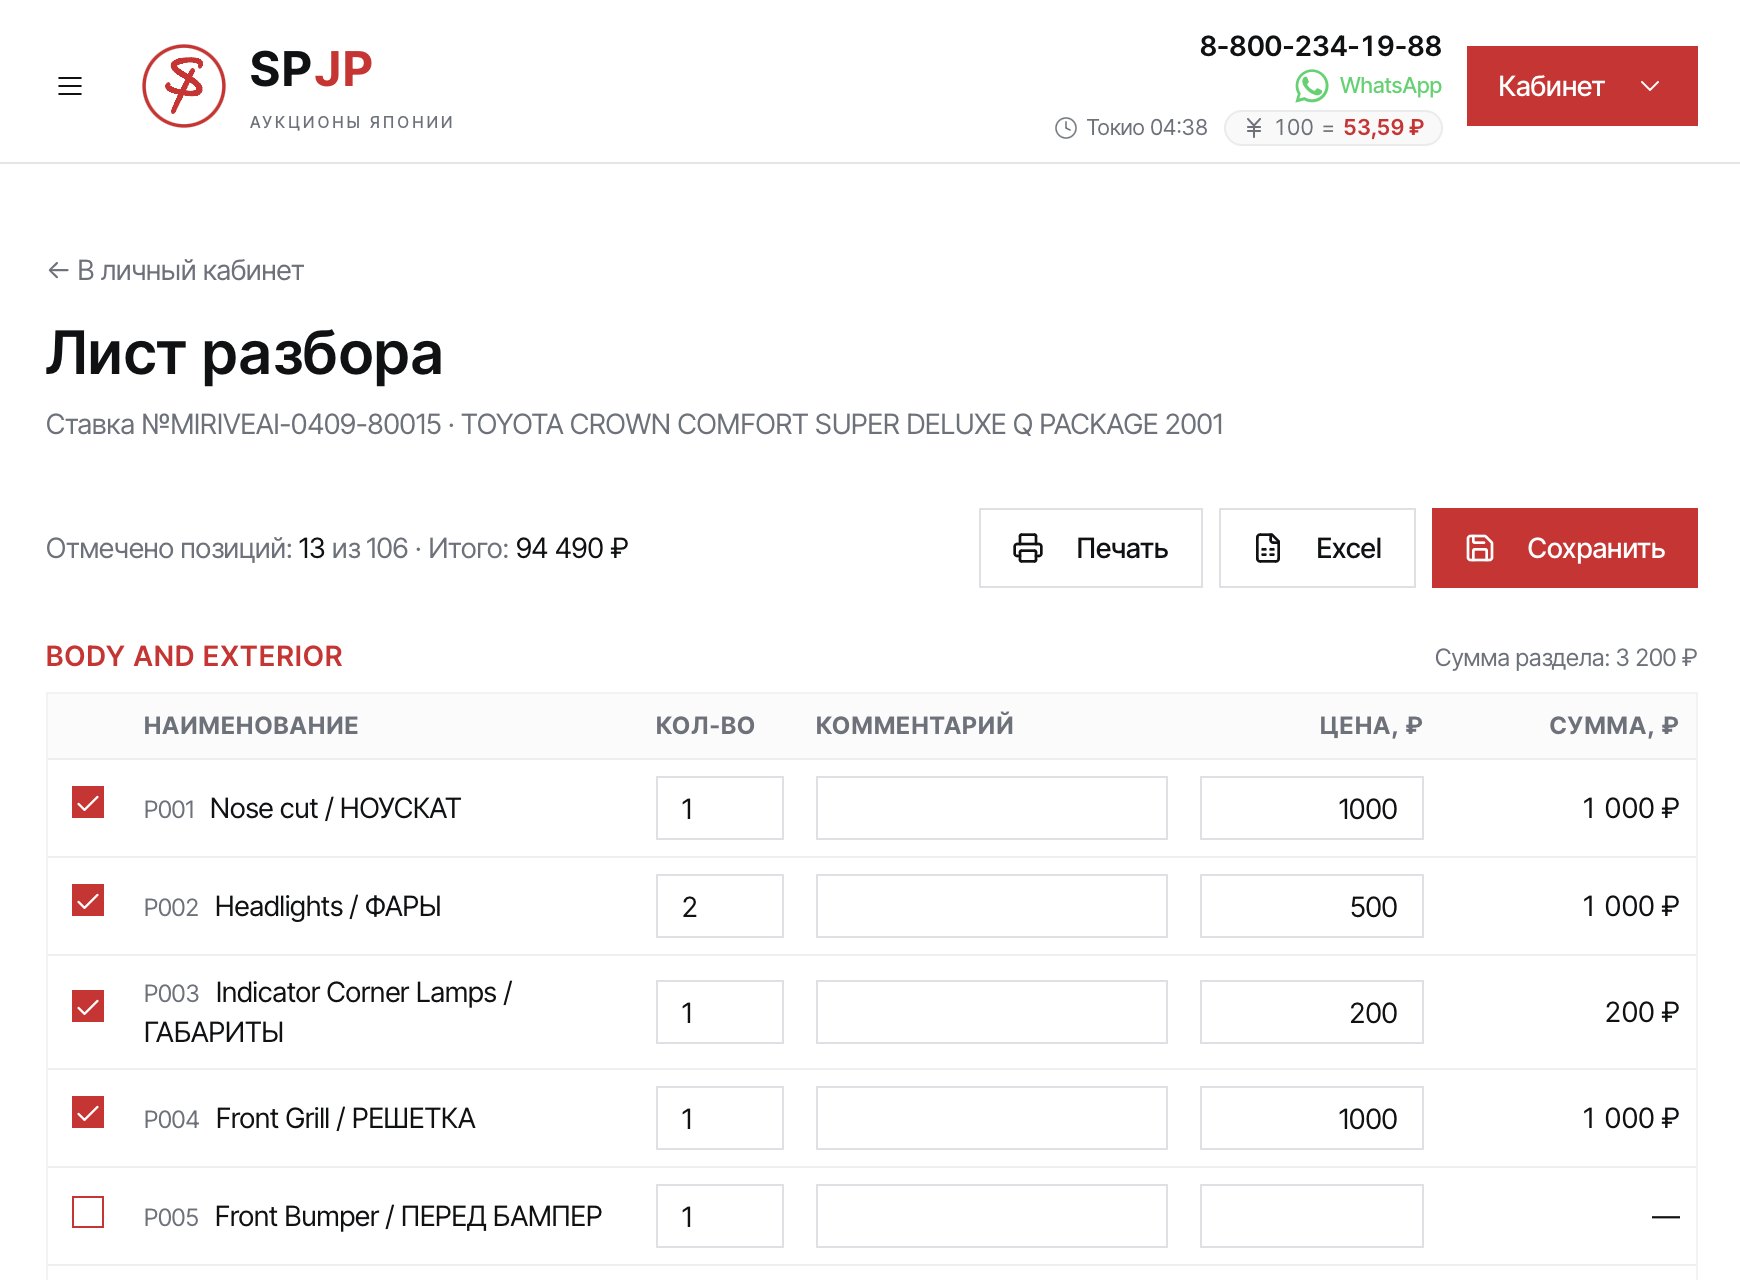Open the hamburger menu
The height and width of the screenshot is (1280, 1740).
click(70, 86)
